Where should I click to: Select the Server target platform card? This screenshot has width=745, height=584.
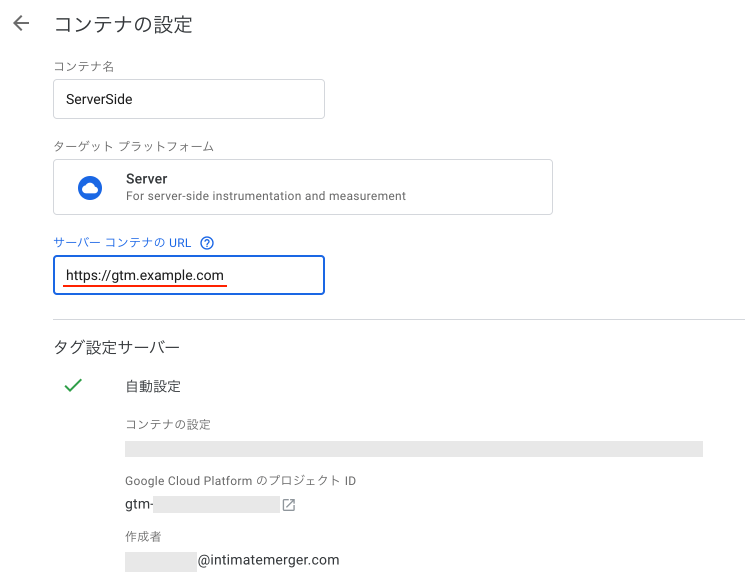click(303, 187)
